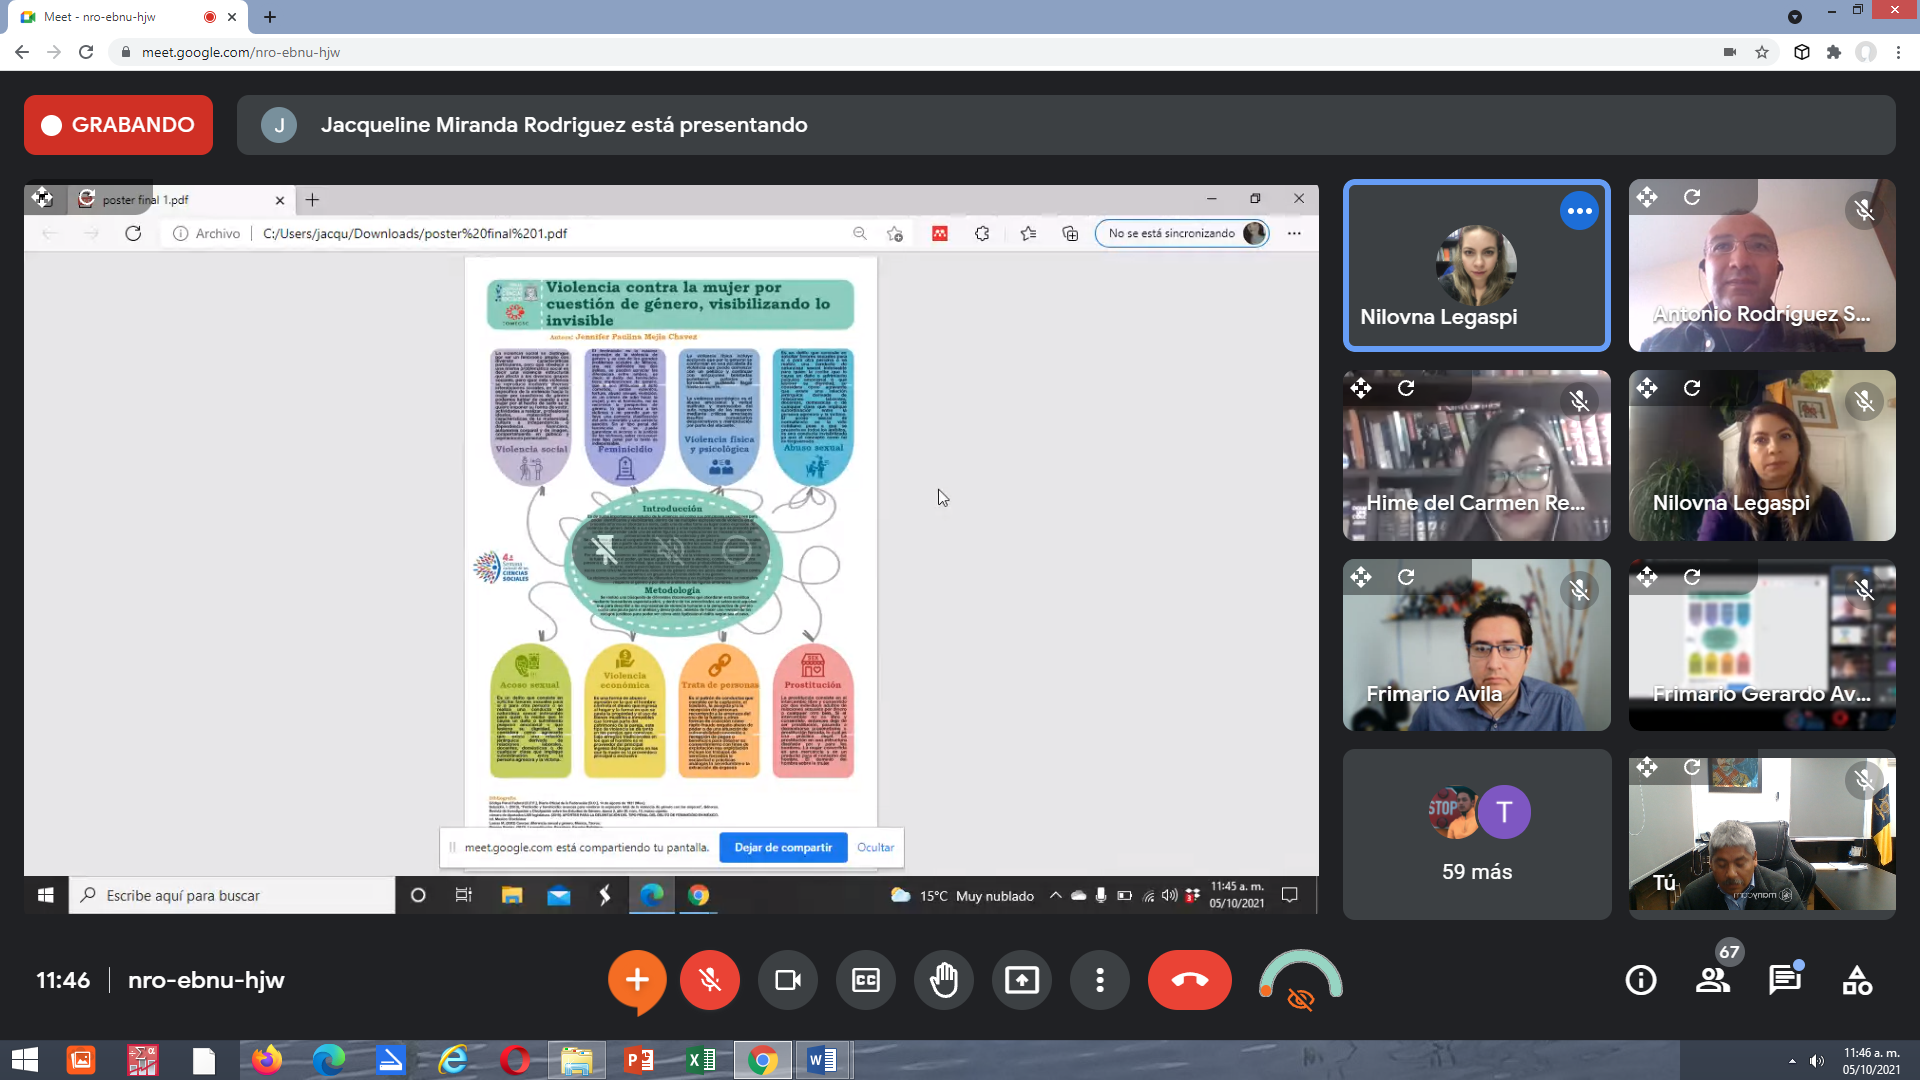This screenshot has height=1080, width=1920.
Task: Click the orange plus add button
Action: pos(637,980)
